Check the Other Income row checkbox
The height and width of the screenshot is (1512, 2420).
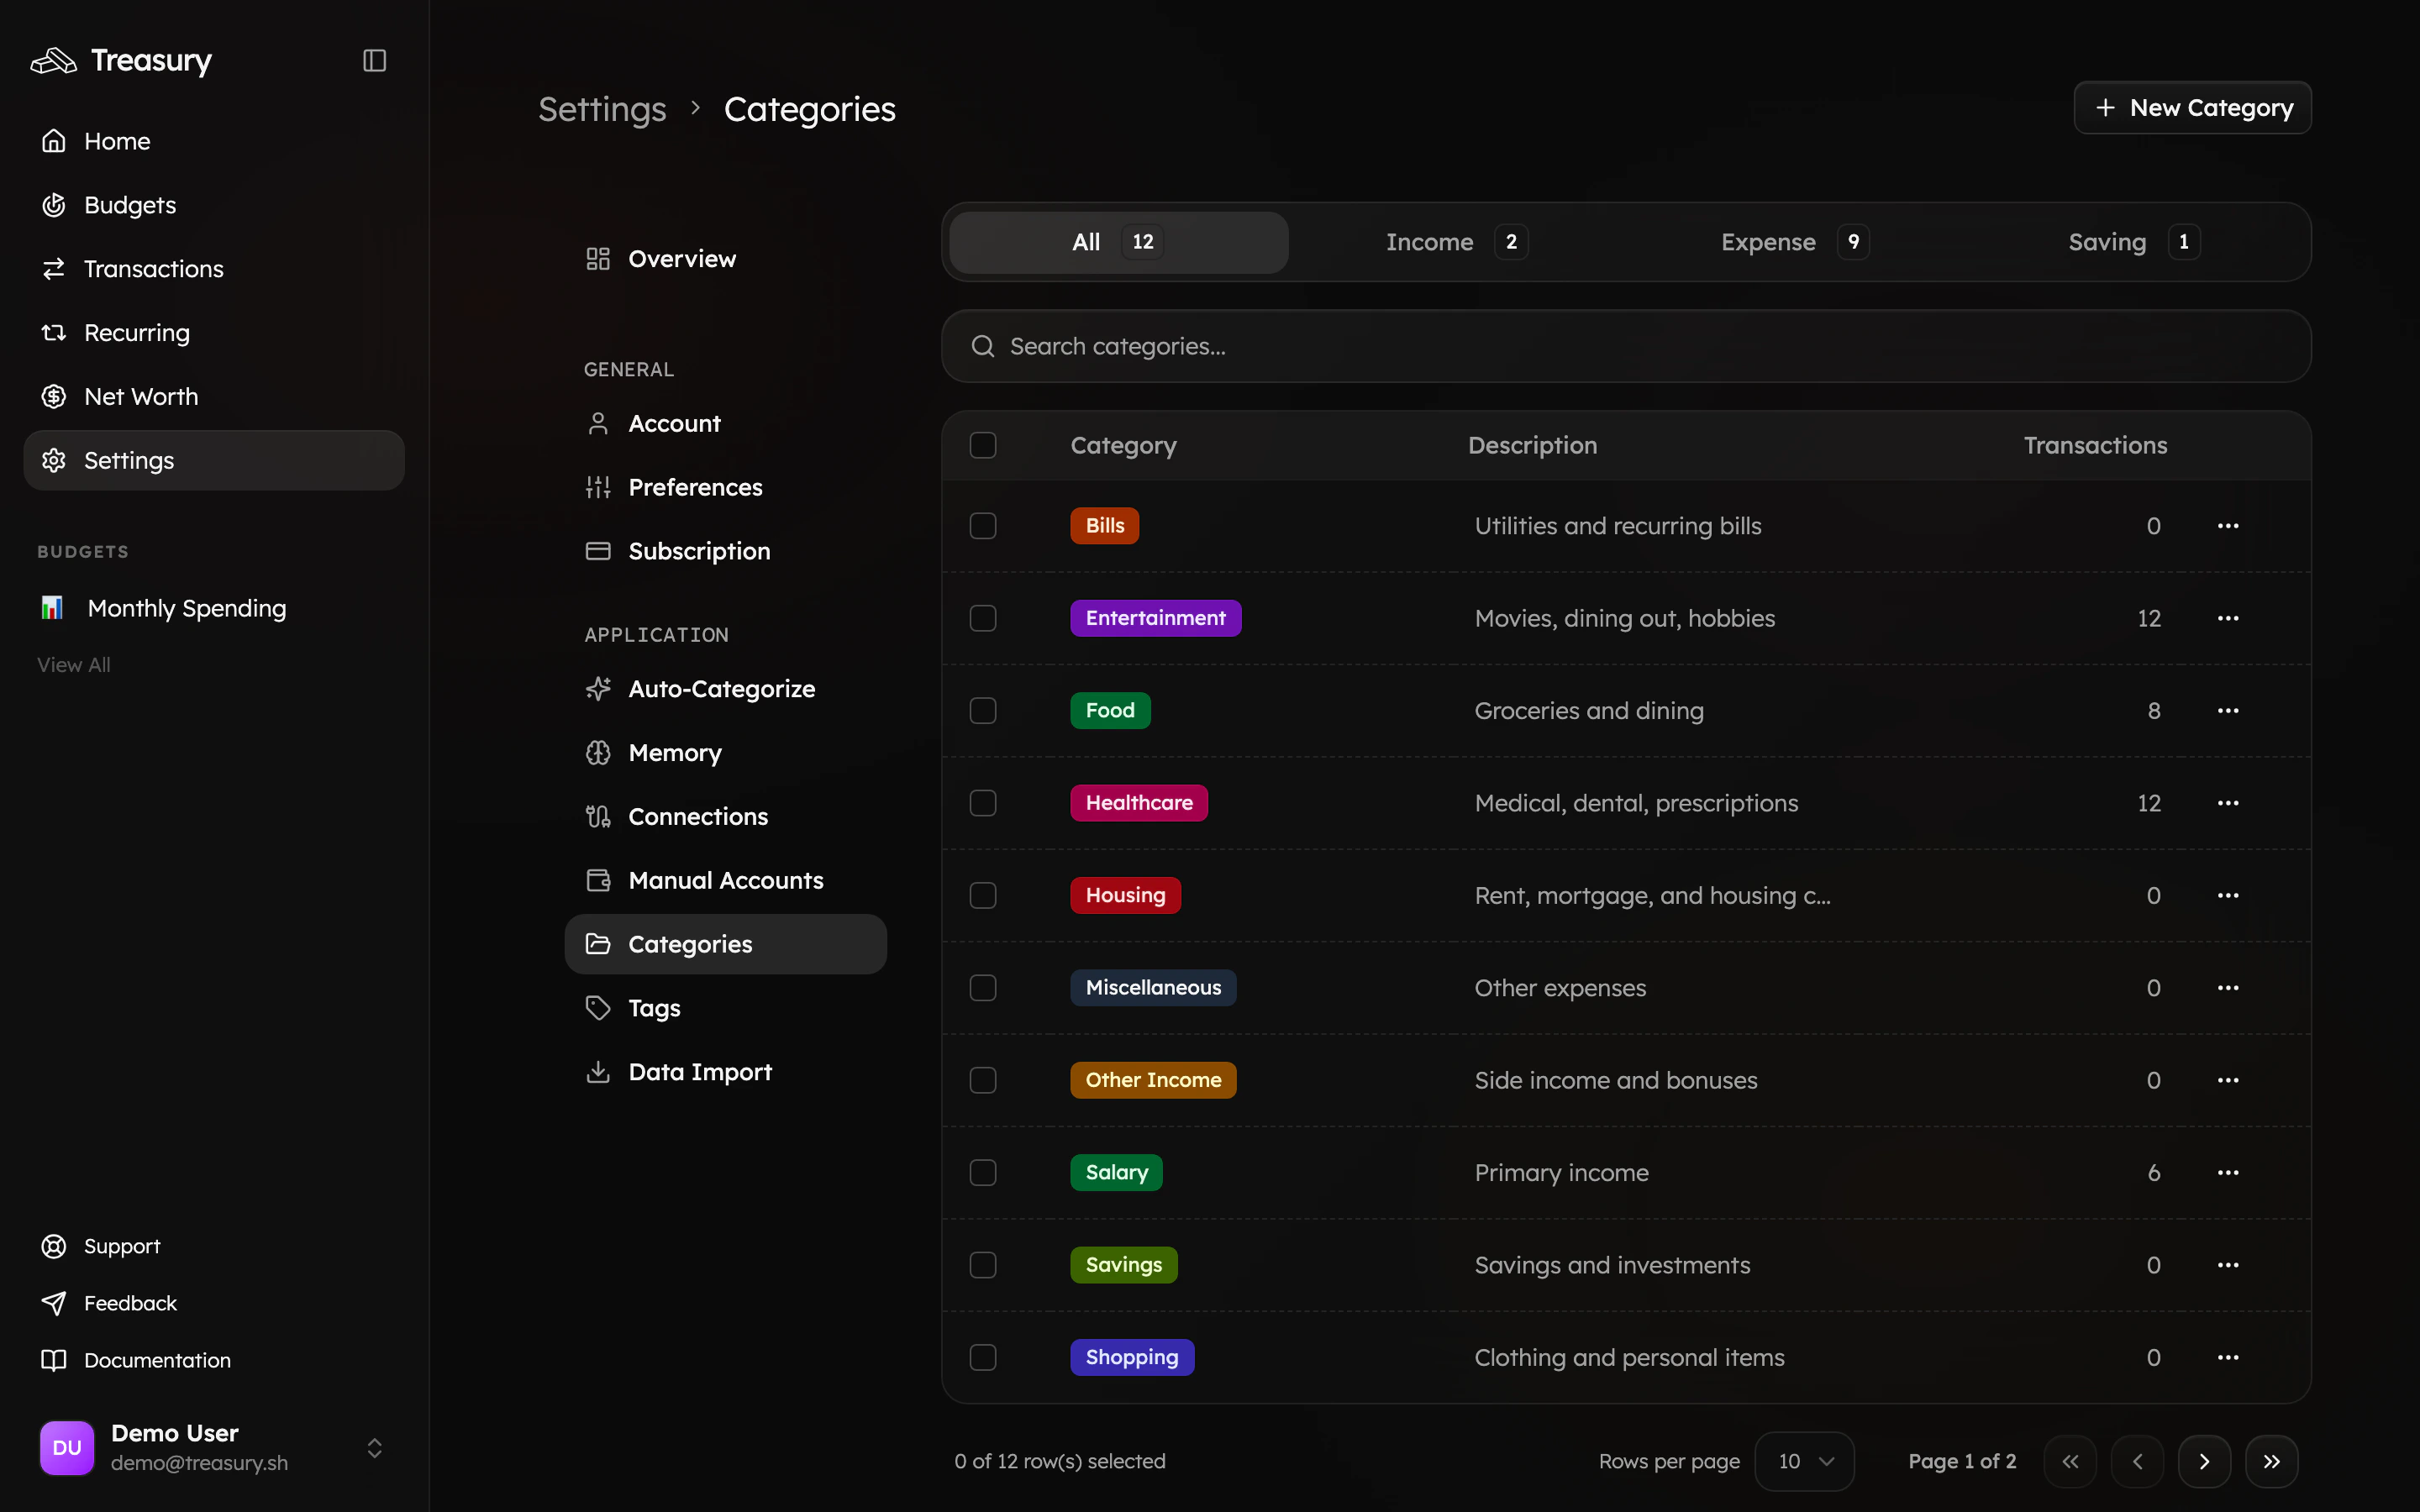tap(983, 1080)
